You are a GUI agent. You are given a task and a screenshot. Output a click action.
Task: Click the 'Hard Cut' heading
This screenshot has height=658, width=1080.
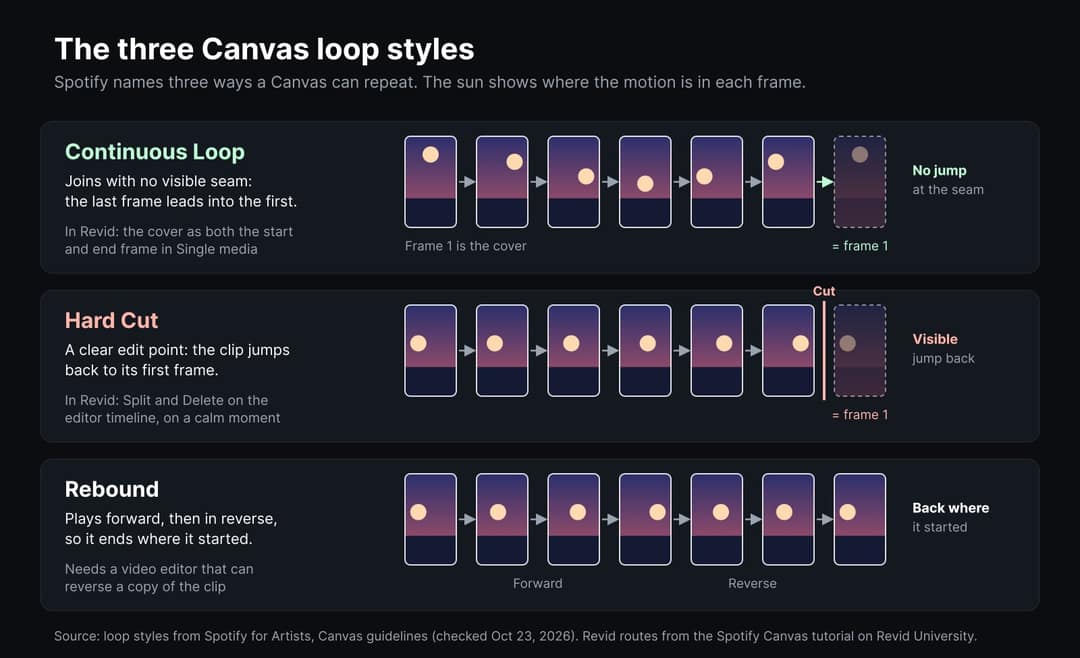[112, 320]
